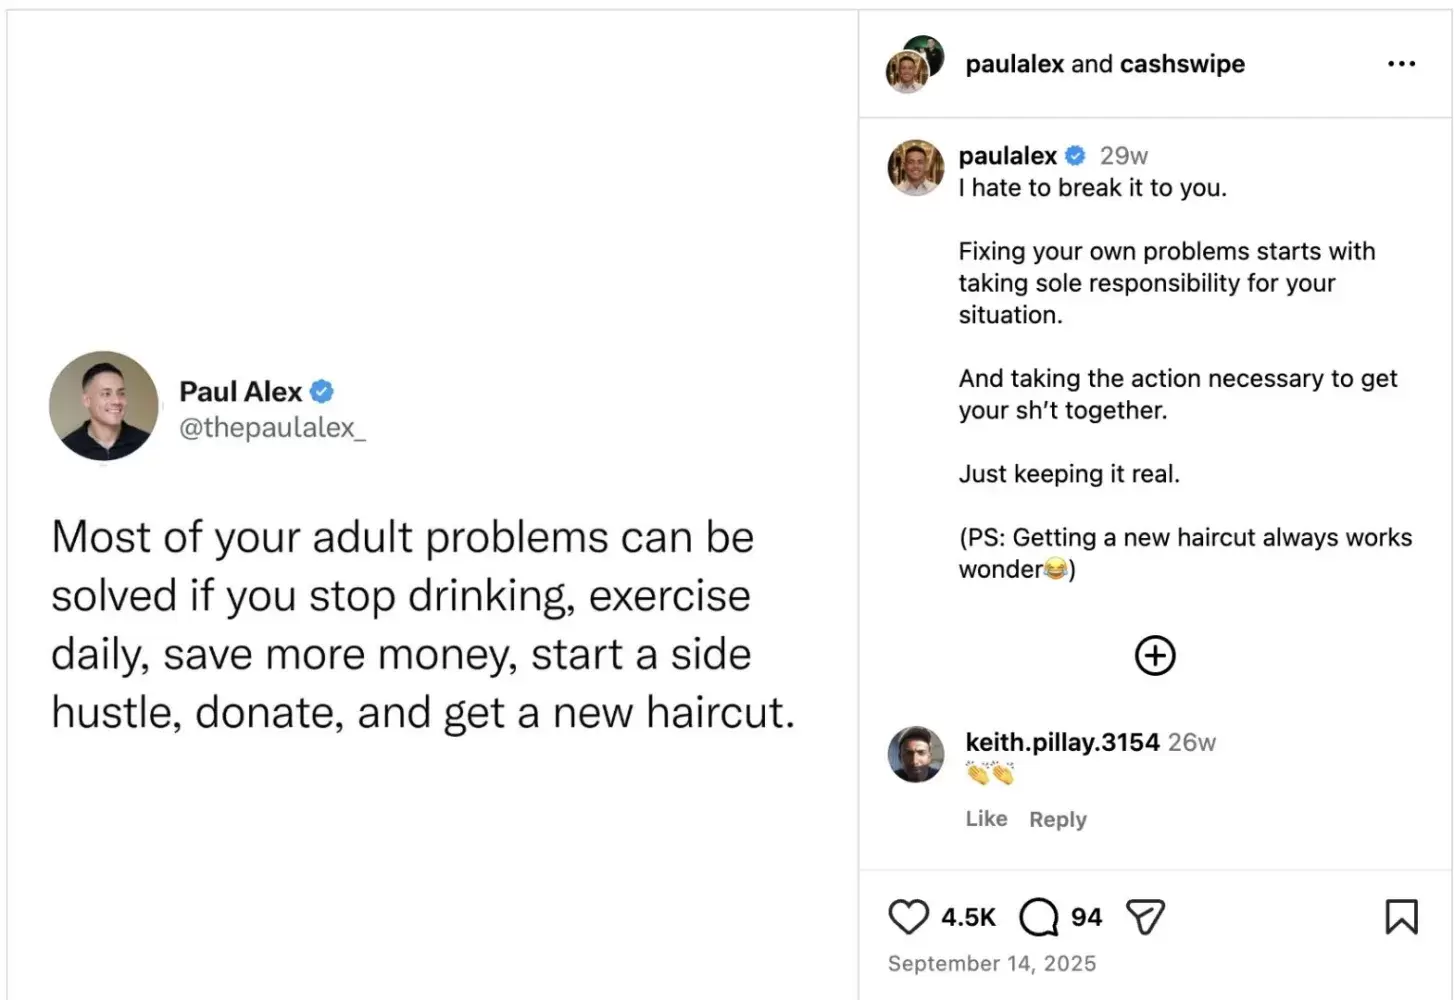Screen dimensions: 1454x1000
Task: Open comments via the speech bubble icon
Action: pyautogui.click(x=1039, y=917)
